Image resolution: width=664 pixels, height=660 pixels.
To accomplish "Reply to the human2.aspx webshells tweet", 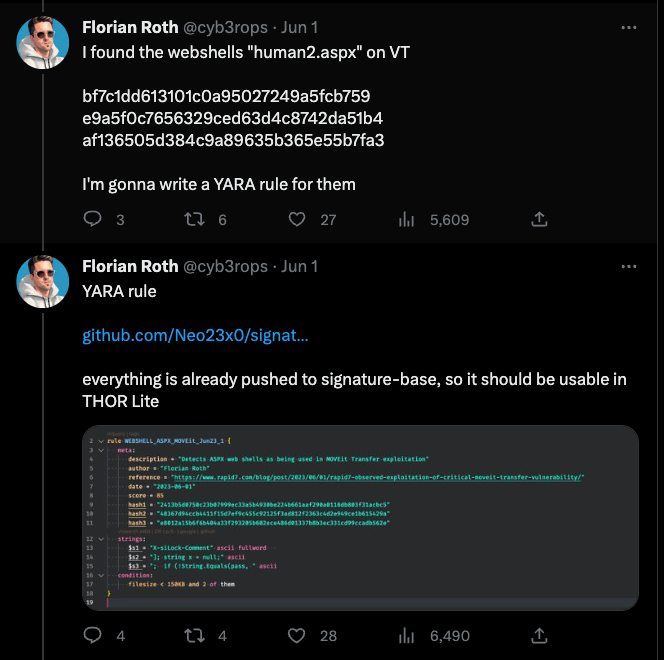I will [x=92, y=219].
